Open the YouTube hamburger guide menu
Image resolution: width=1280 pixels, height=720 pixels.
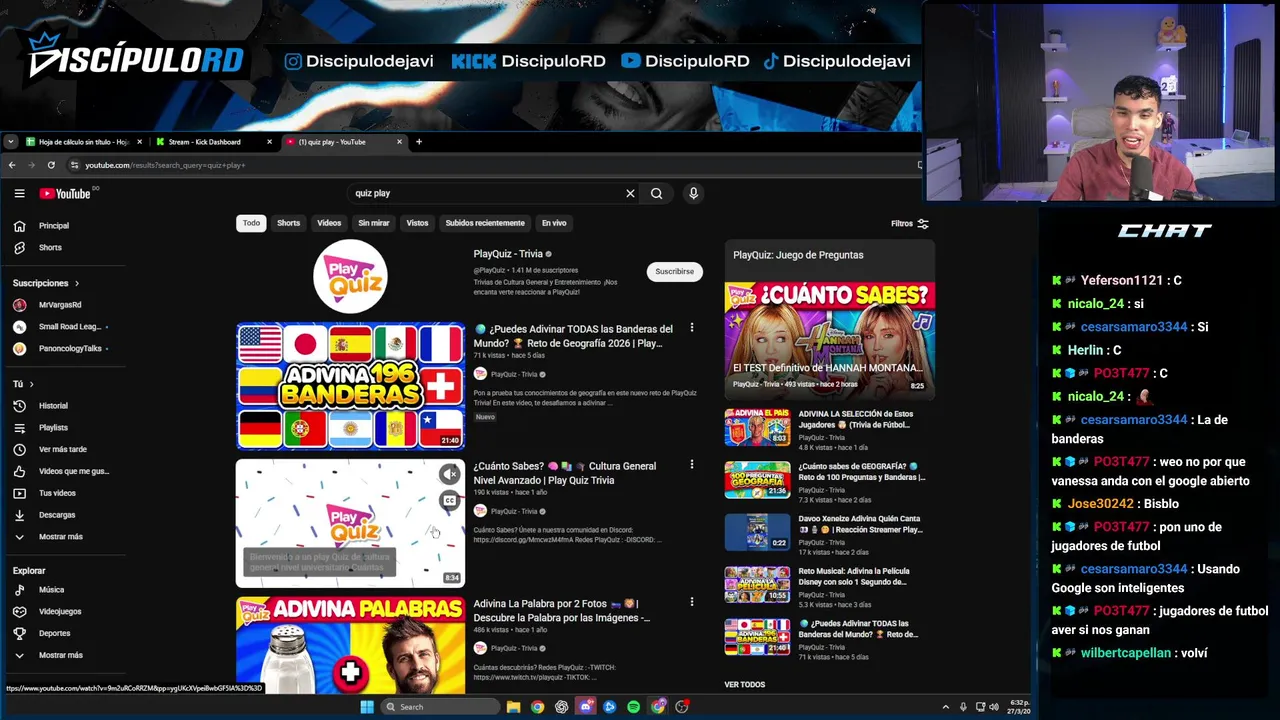[x=19, y=193]
